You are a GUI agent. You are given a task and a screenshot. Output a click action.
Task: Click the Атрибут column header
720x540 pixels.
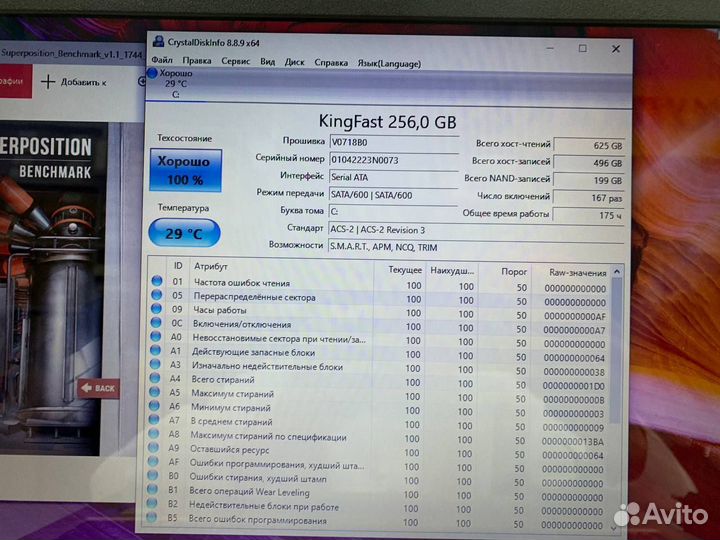coord(211,267)
